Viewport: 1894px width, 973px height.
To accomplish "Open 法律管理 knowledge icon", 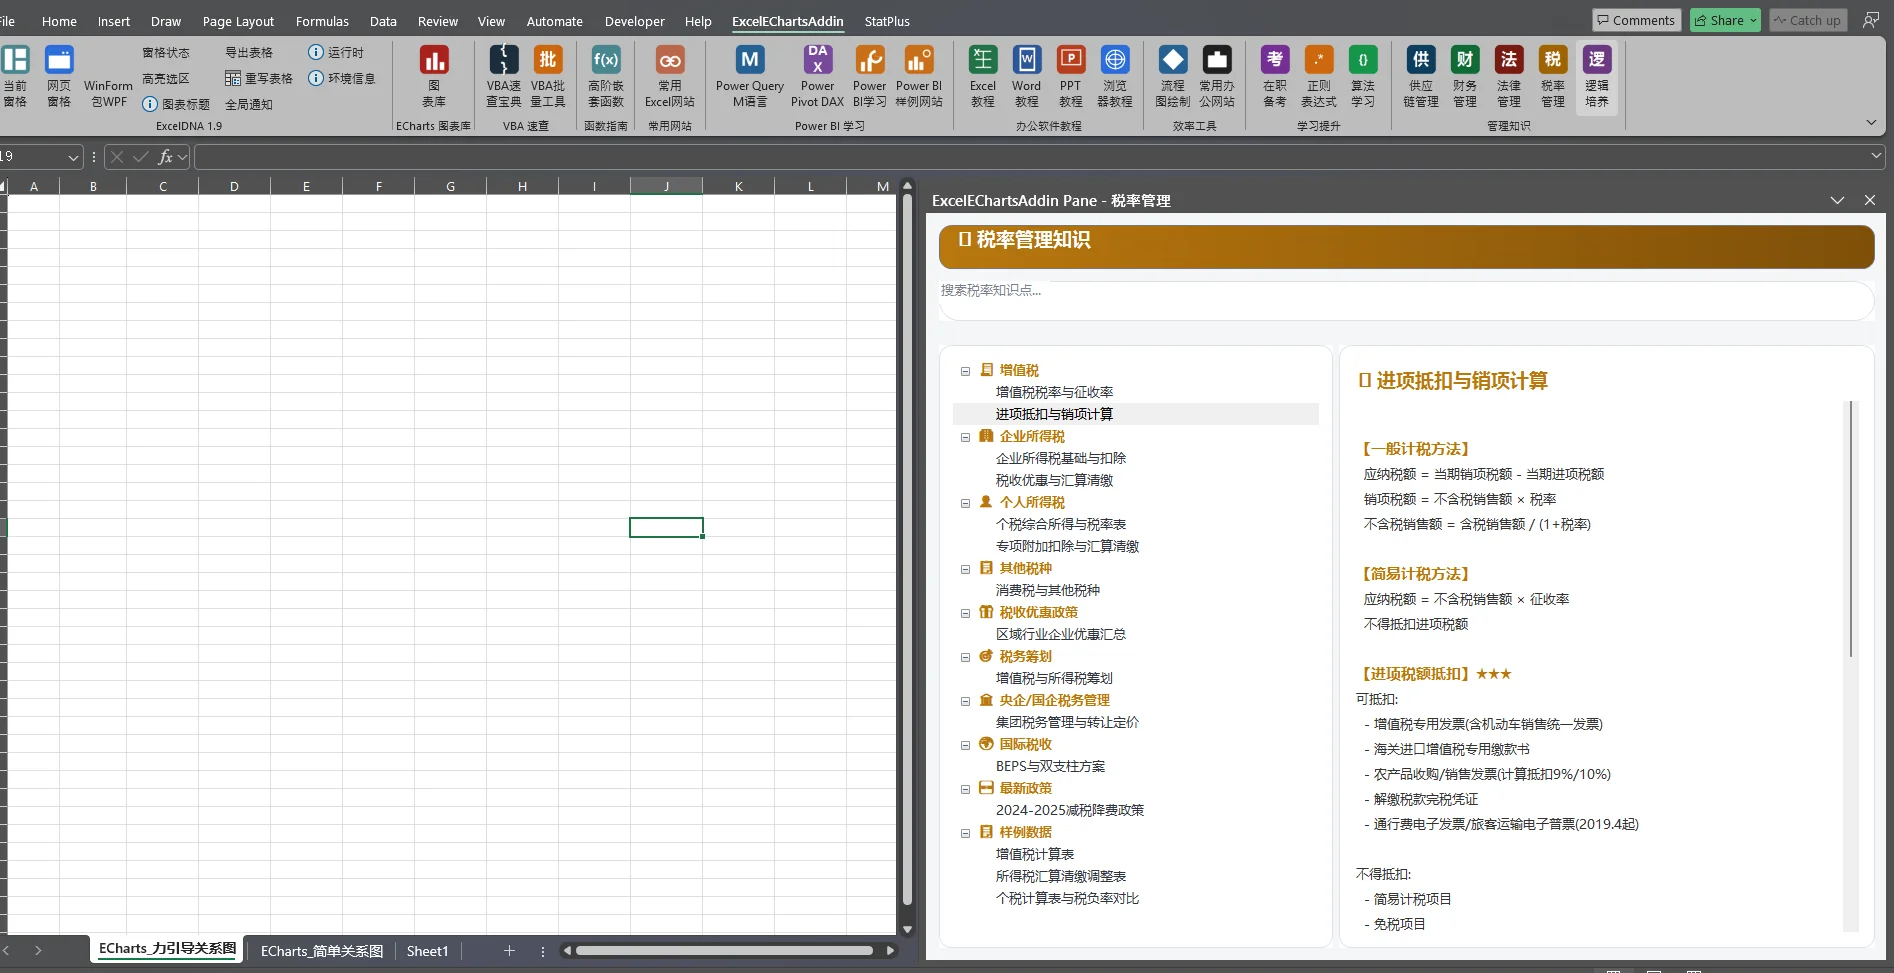I will (1508, 76).
